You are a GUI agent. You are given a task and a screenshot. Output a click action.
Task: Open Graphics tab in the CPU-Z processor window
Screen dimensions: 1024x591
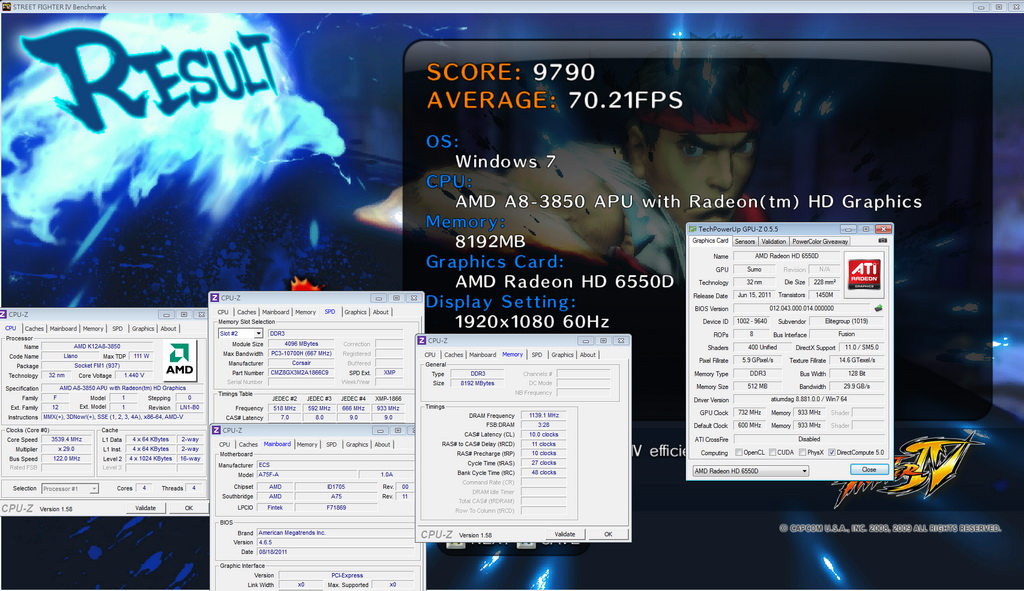click(x=142, y=328)
